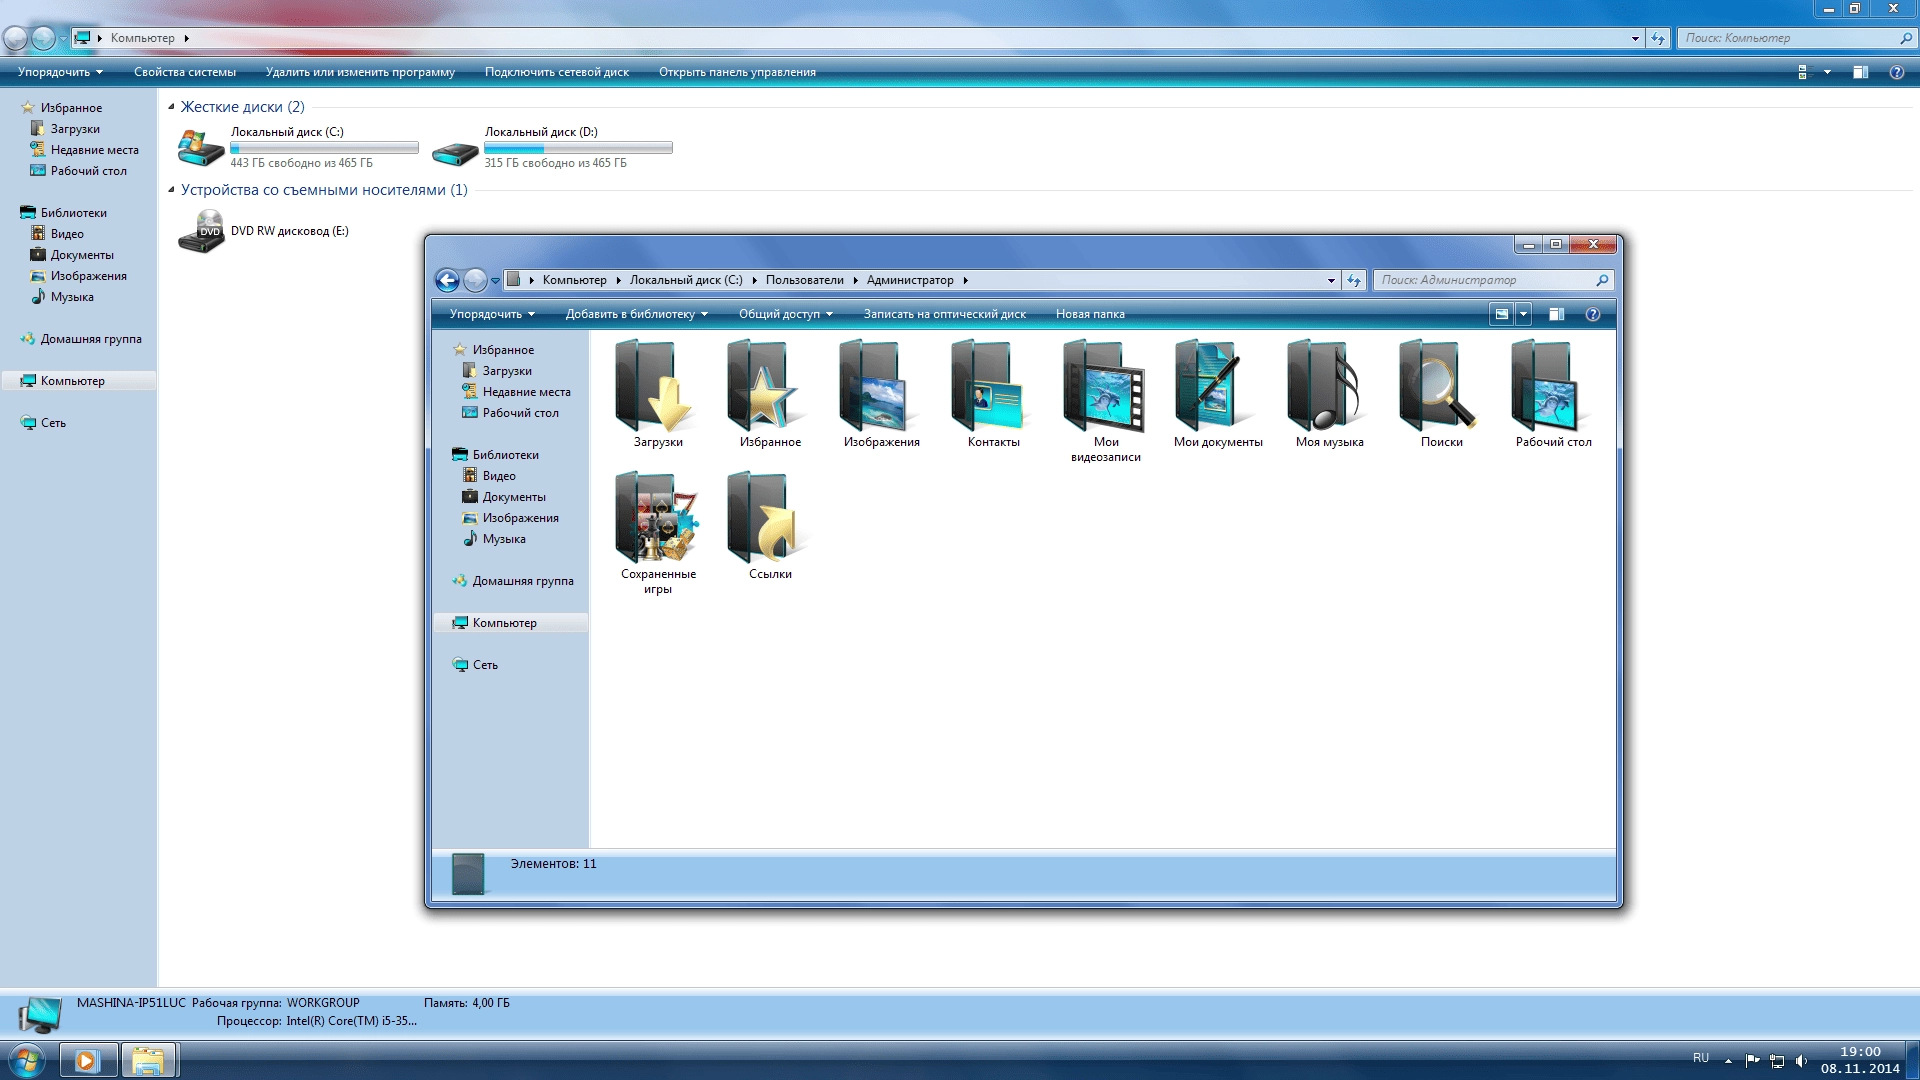Open volume control in system tray

(x=1802, y=1060)
